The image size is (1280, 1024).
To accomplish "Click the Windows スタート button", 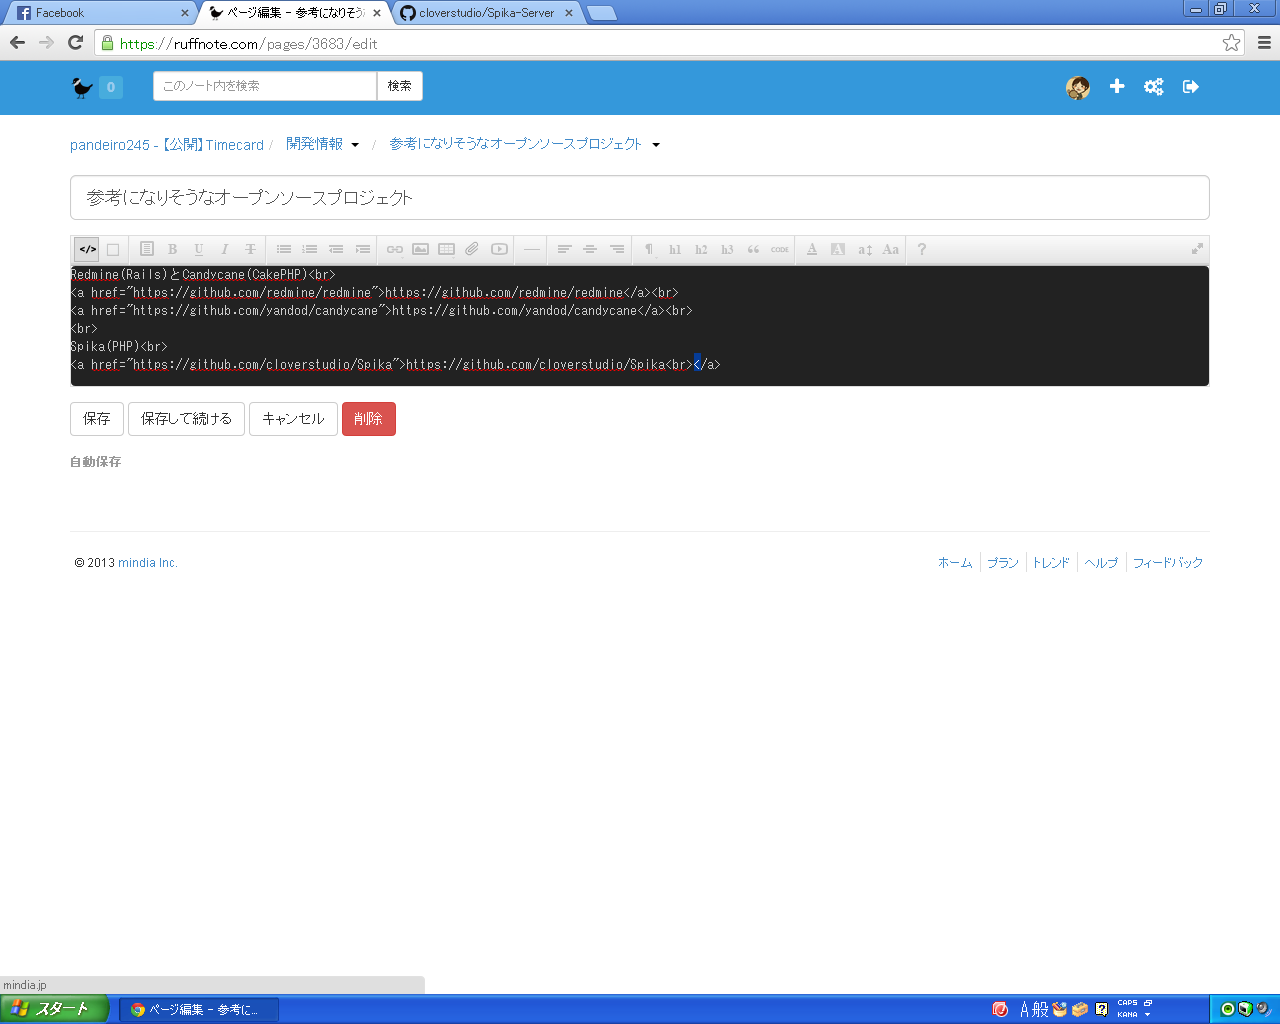I will pos(53,1009).
